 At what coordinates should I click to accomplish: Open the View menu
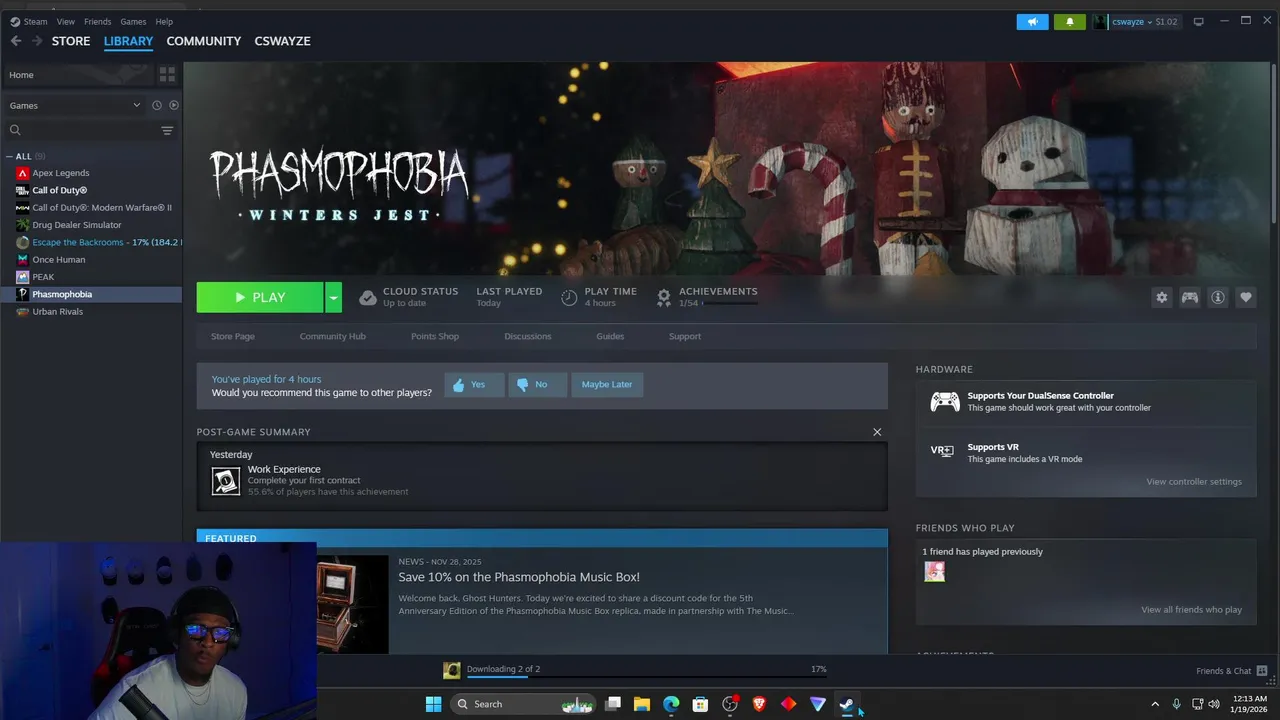point(65,21)
